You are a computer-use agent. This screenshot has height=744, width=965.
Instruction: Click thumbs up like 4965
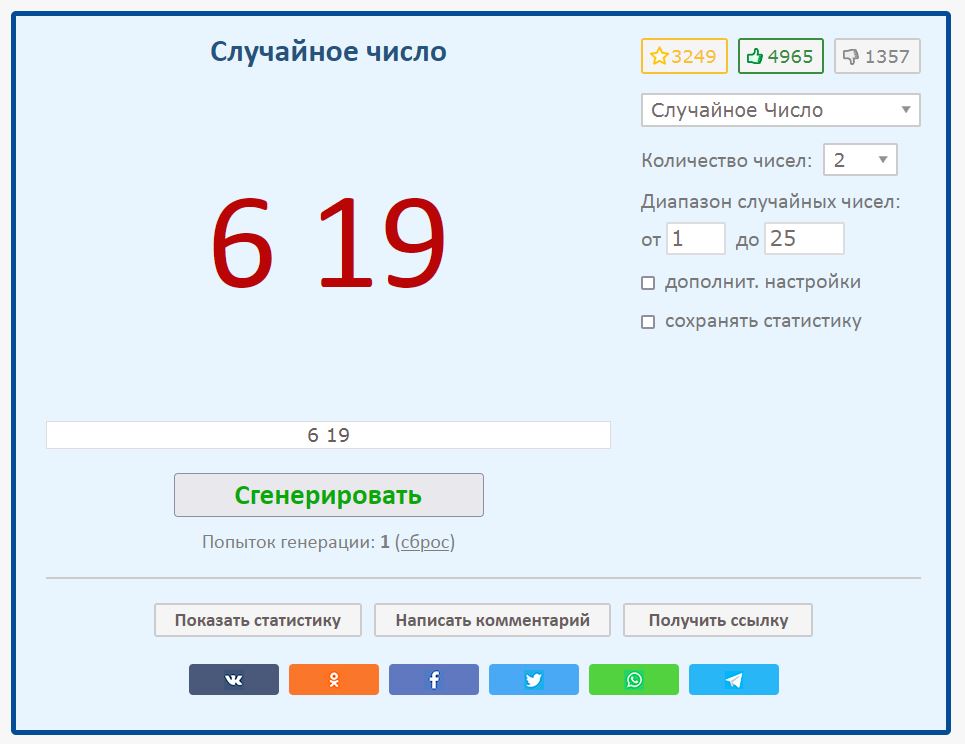(780, 57)
